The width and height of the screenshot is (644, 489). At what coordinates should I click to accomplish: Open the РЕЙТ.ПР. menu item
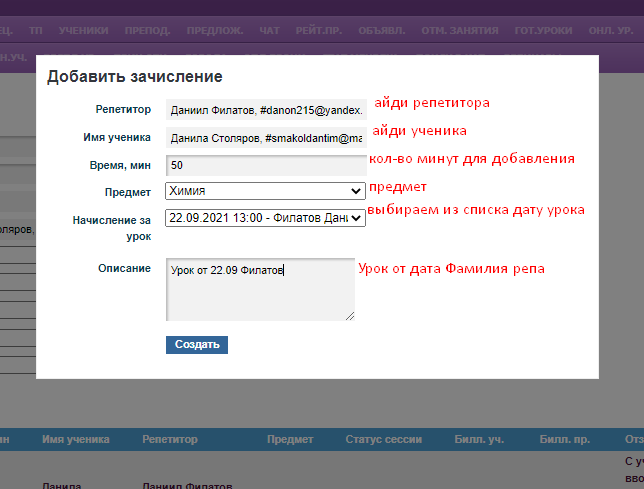tap(319, 31)
